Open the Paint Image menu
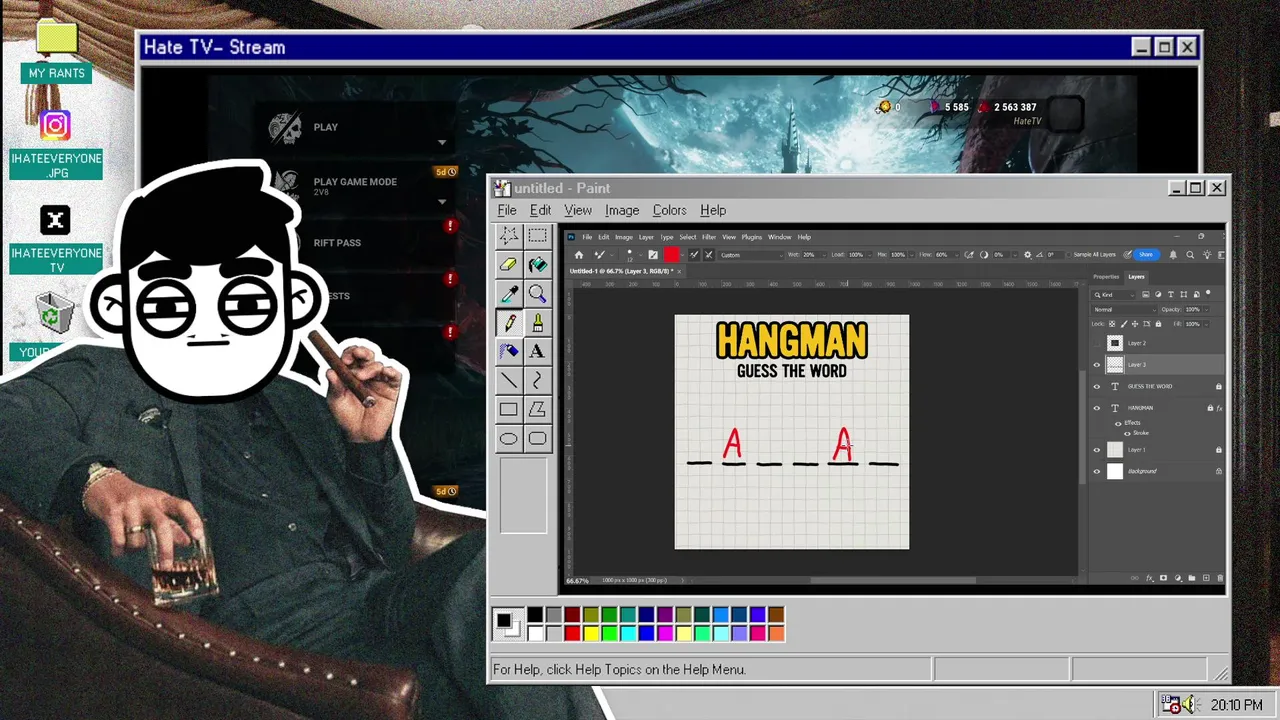The image size is (1280, 720). point(622,210)
